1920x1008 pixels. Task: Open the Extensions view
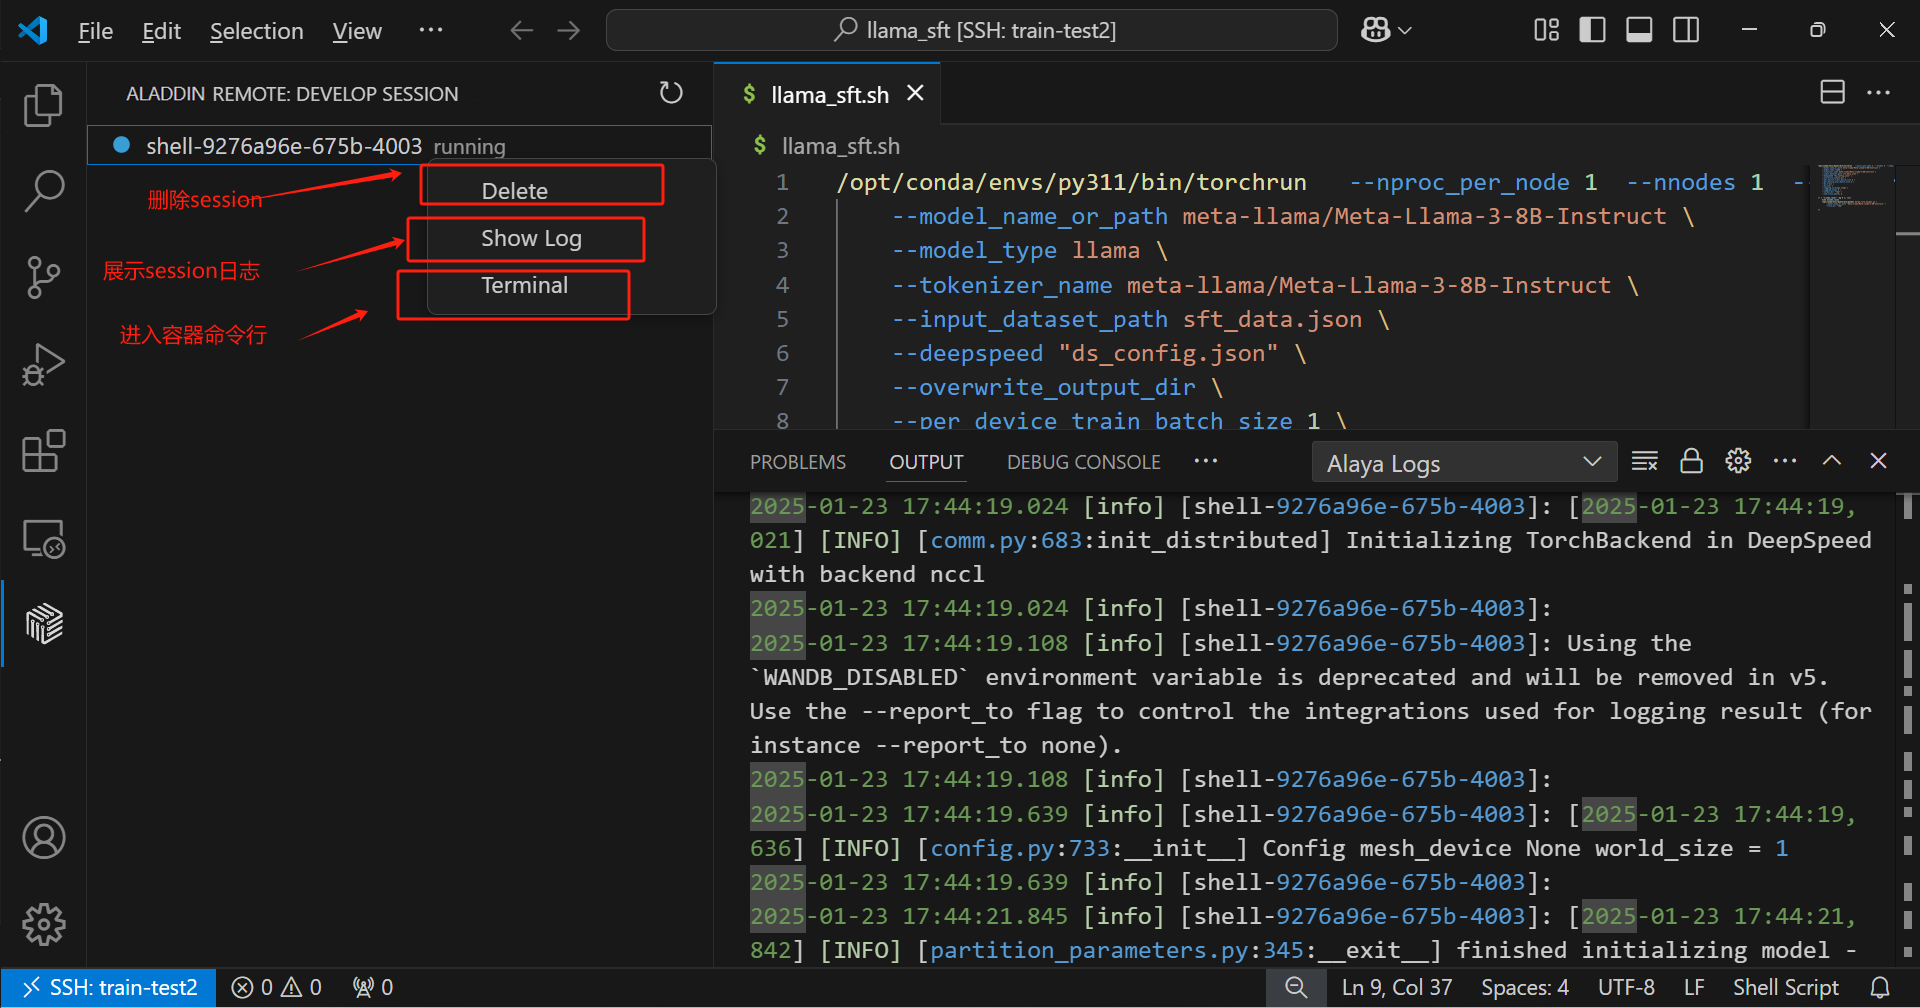click(43, 451)
